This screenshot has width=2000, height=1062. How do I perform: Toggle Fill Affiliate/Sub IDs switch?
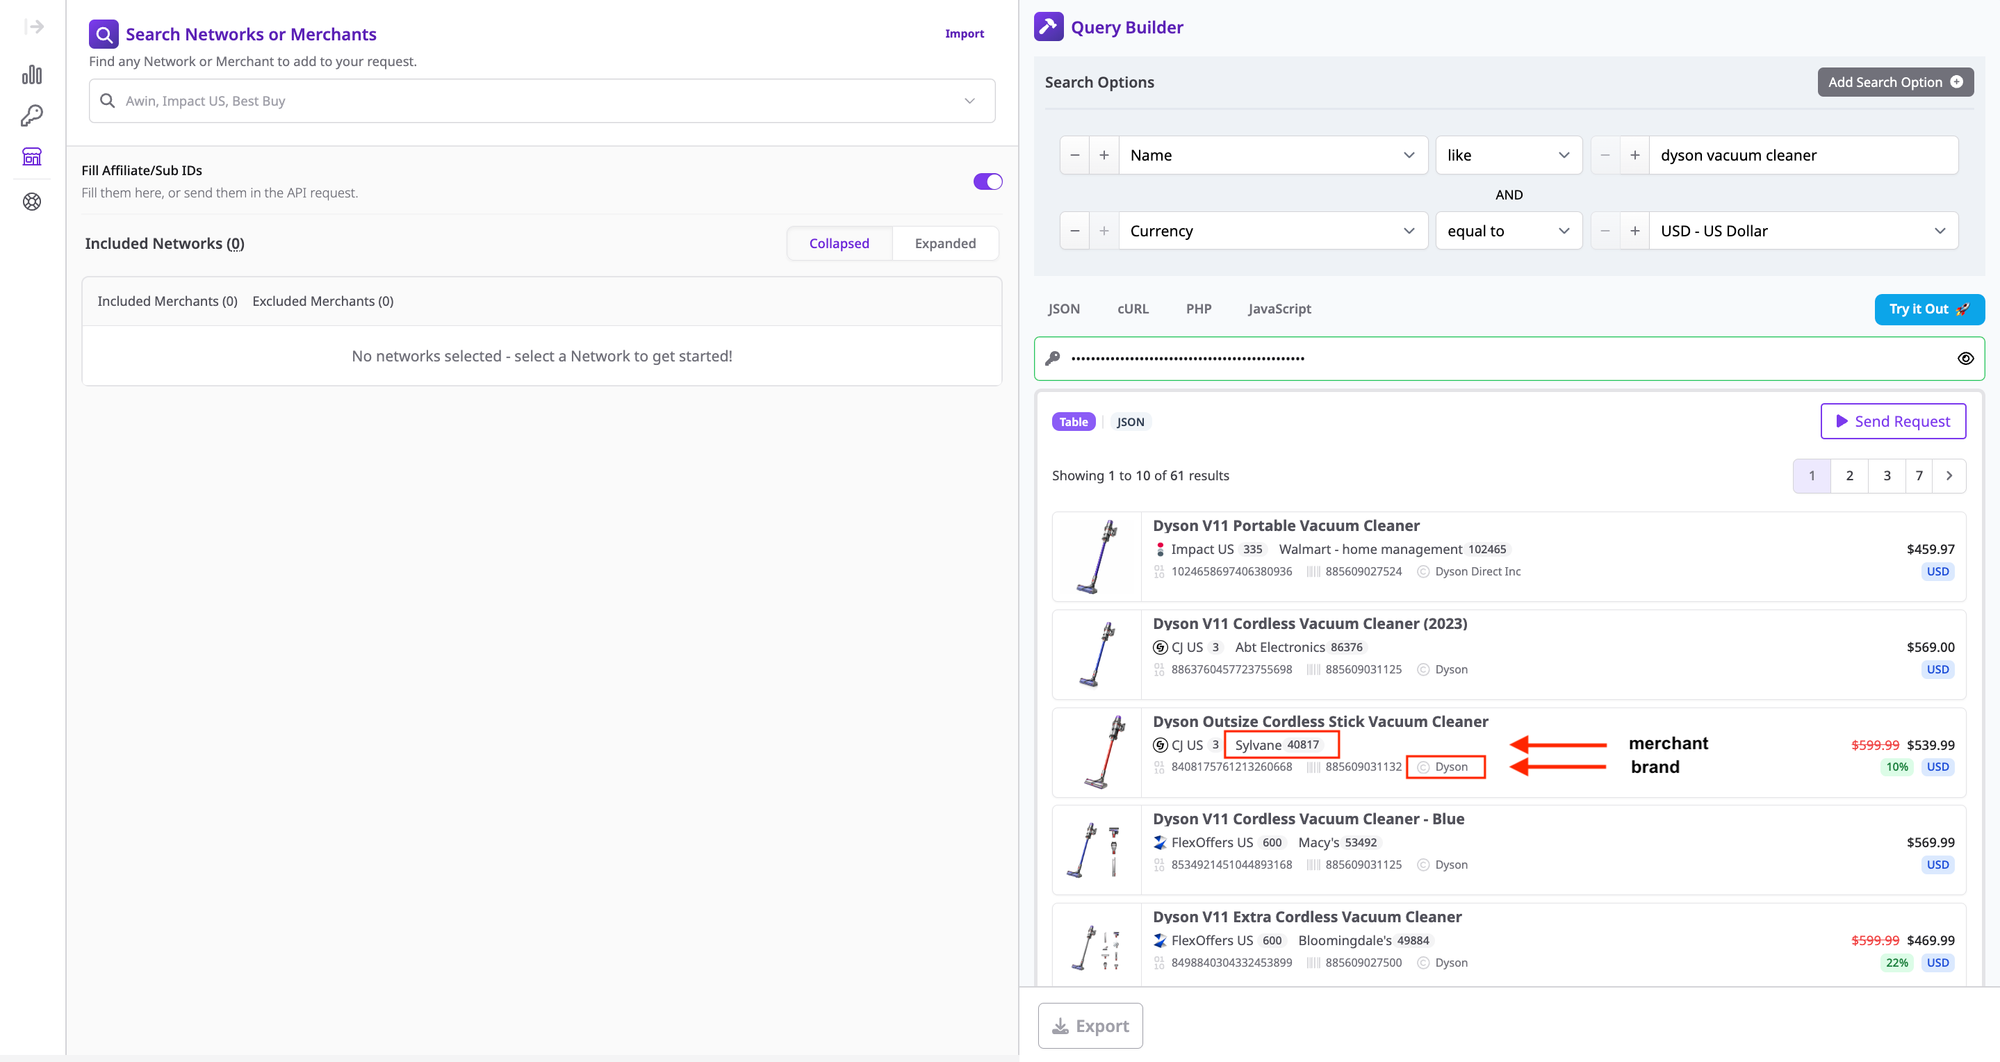[x=988, y=181]
